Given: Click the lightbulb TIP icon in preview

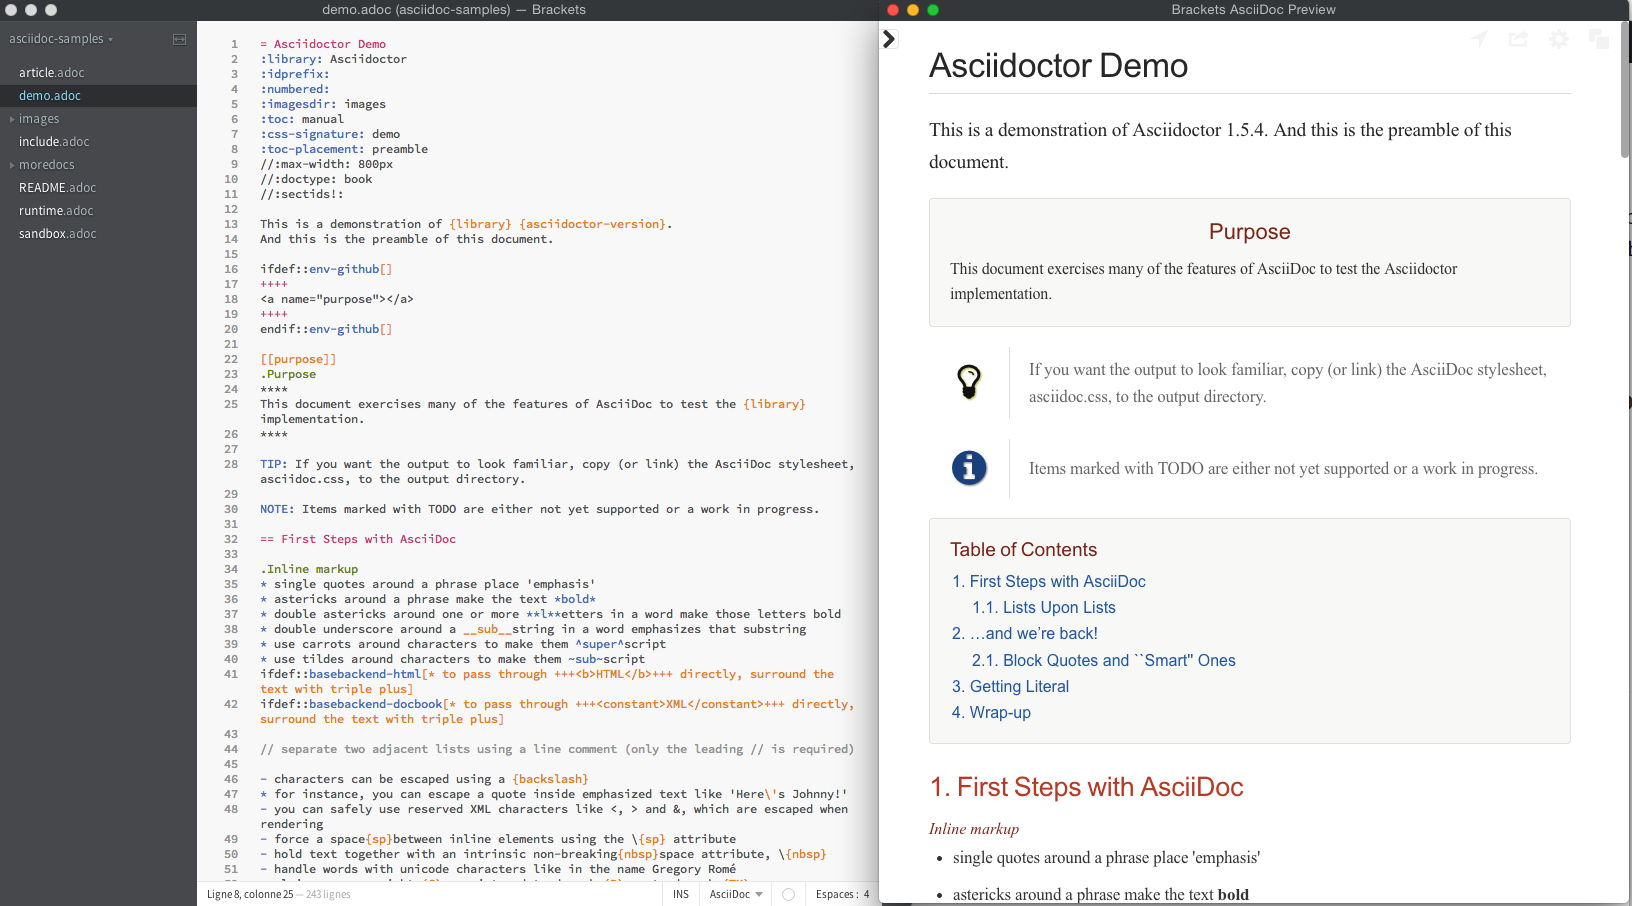Looking at the screenshot, I should 969,381.
